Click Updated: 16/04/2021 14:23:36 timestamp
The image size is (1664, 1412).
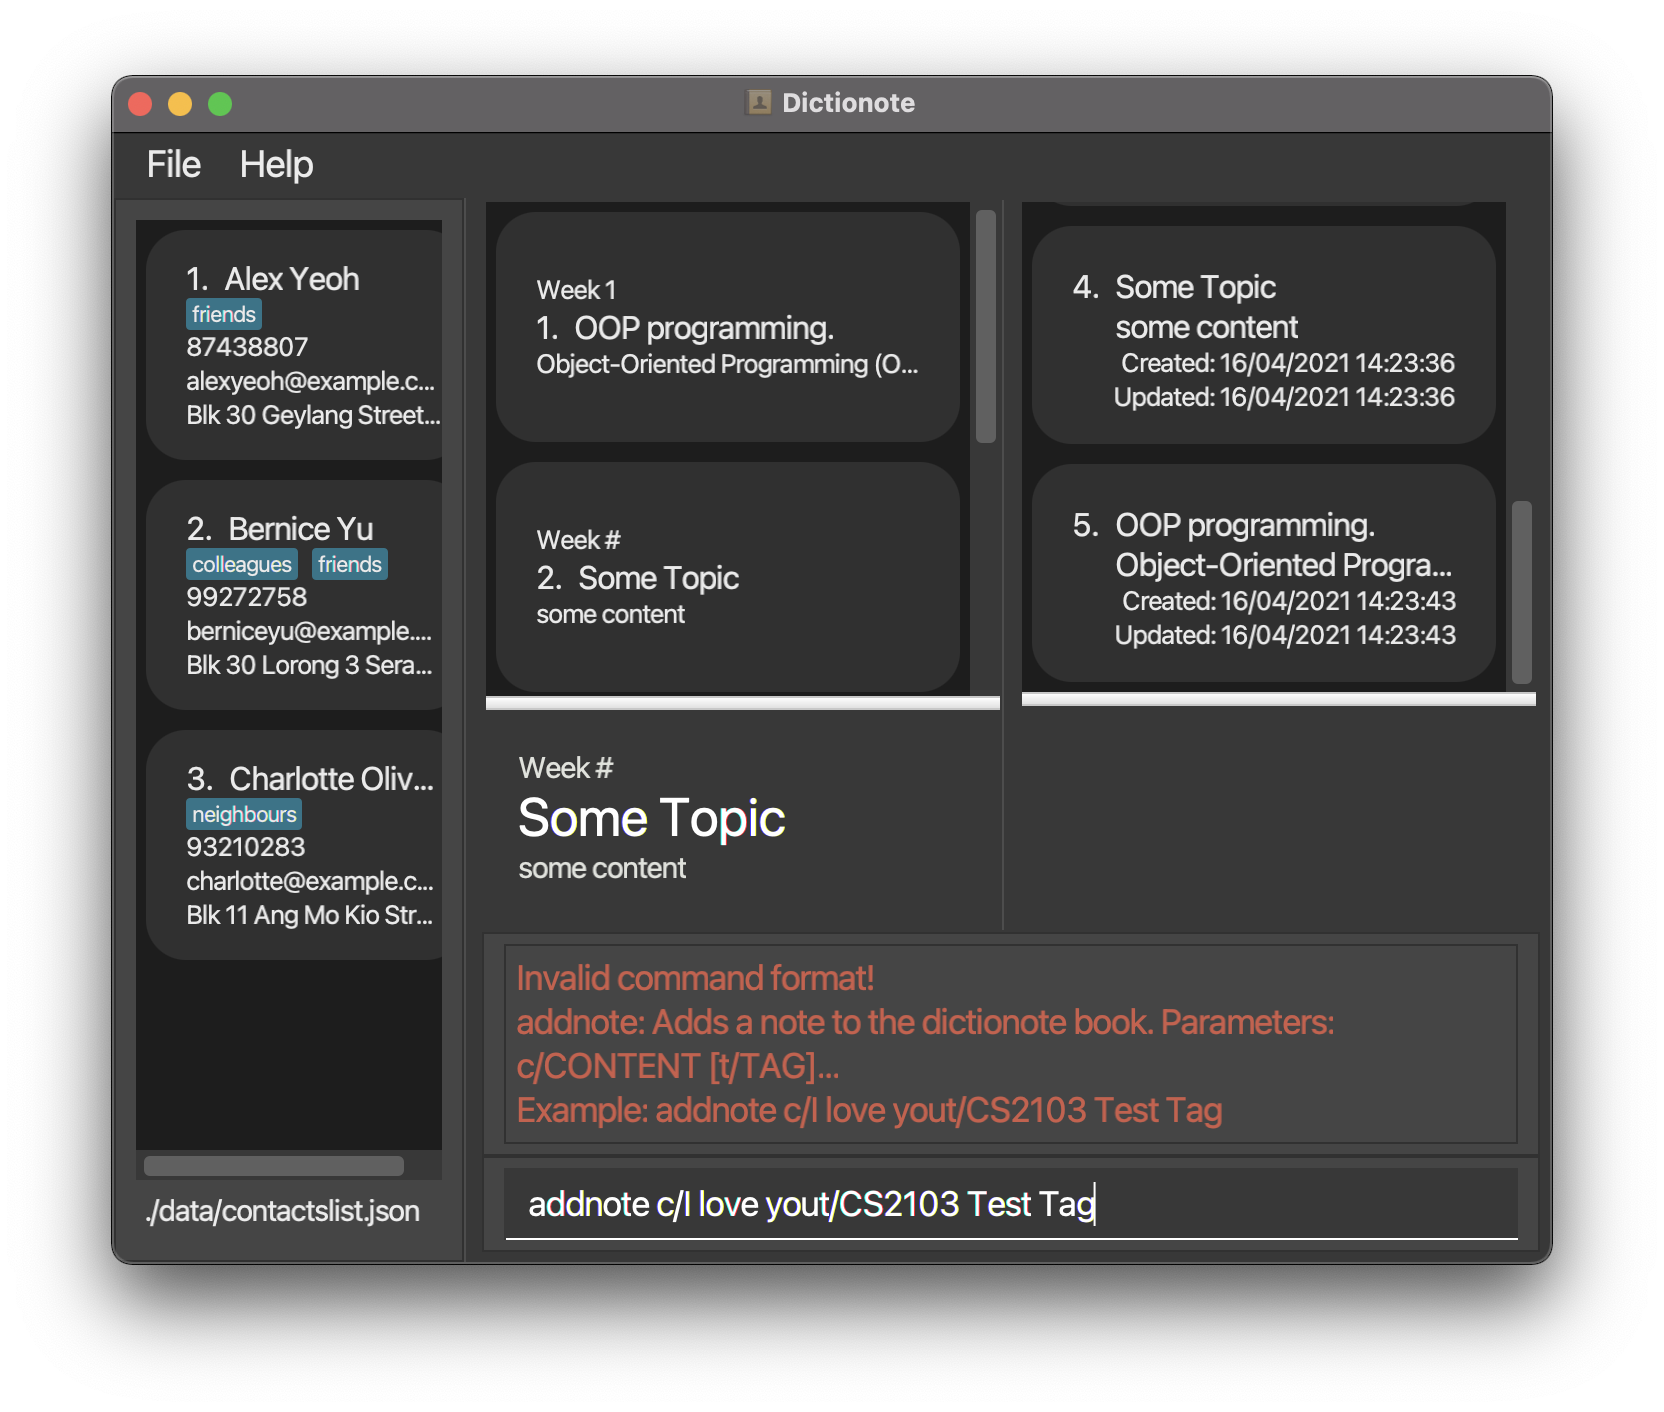coord(1284,397)
